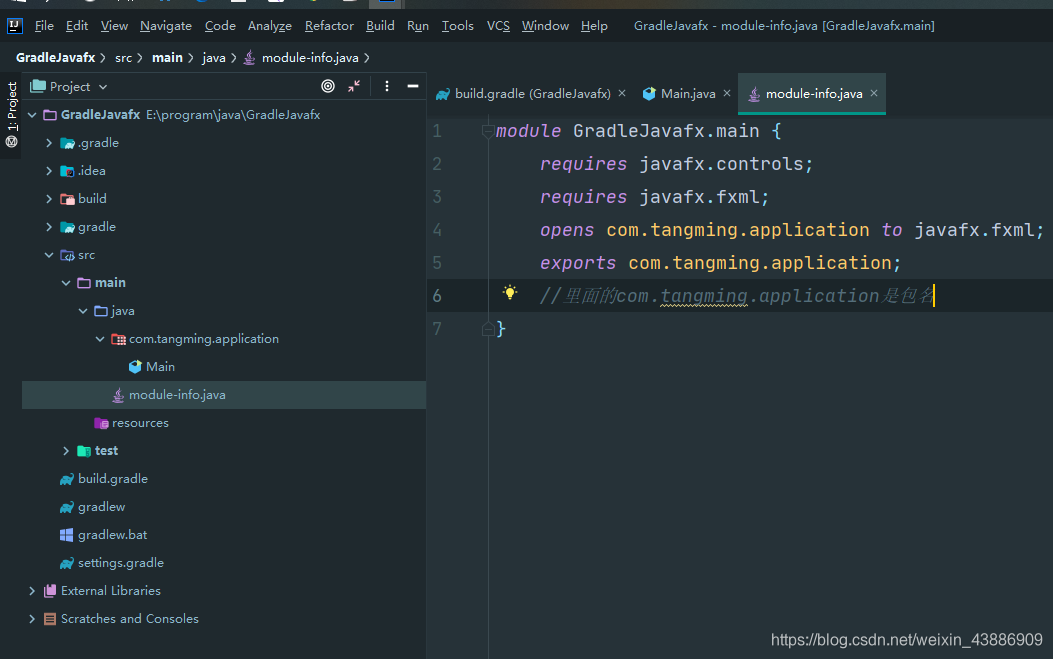Switch to the Main.java tab
This screenshot has width=1053, height=659.
[688, 94]
